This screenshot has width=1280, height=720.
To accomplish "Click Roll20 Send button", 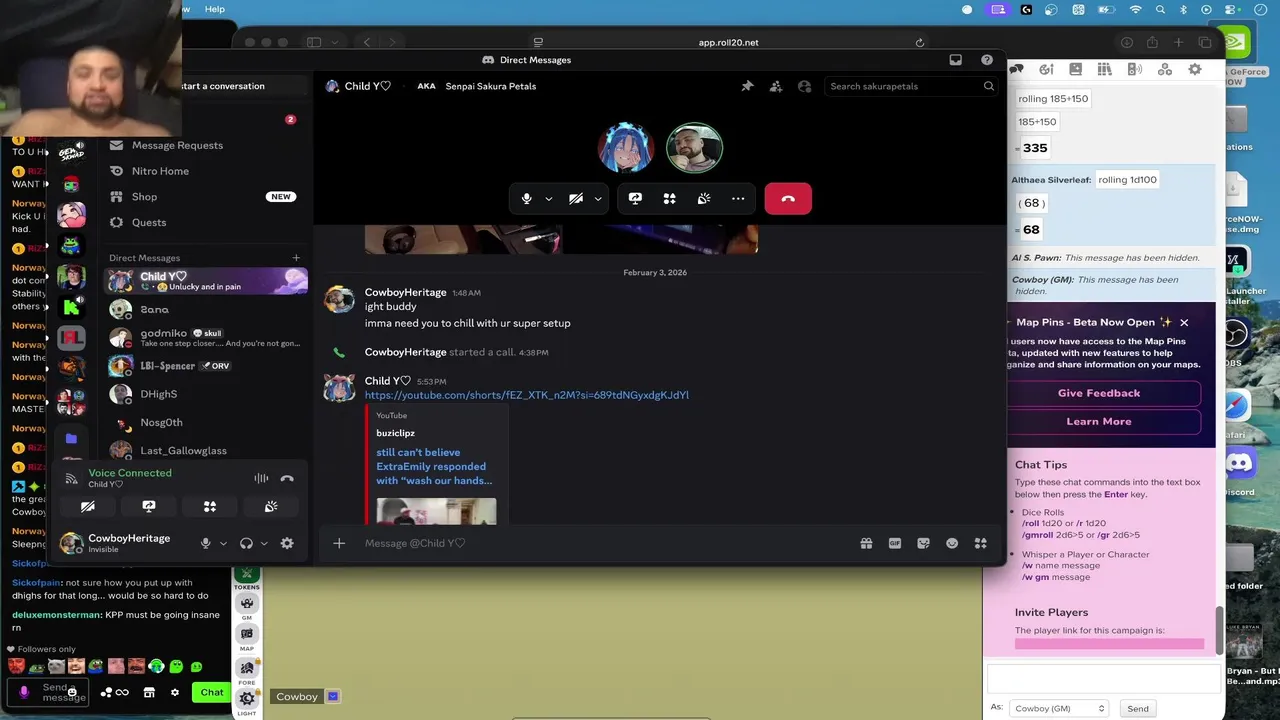I will 1138,708.
